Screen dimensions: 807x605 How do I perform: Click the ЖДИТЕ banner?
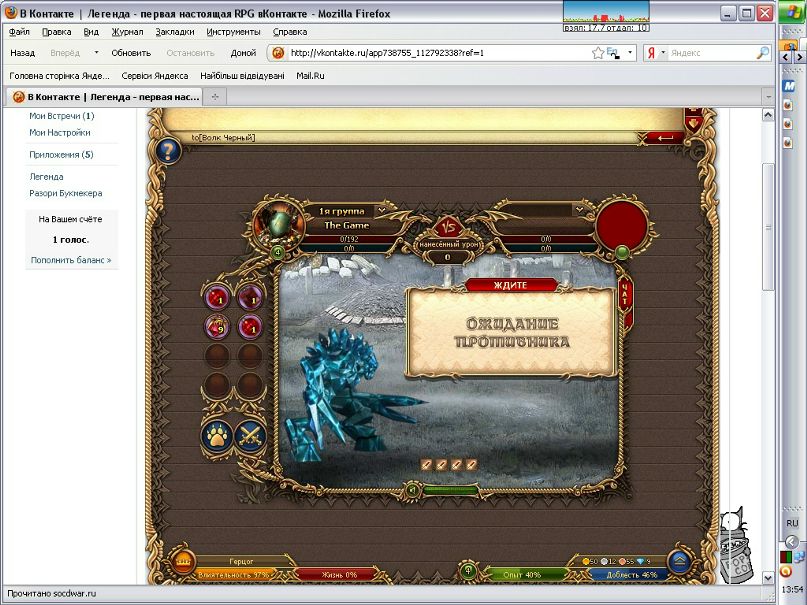tap(511, 285)
